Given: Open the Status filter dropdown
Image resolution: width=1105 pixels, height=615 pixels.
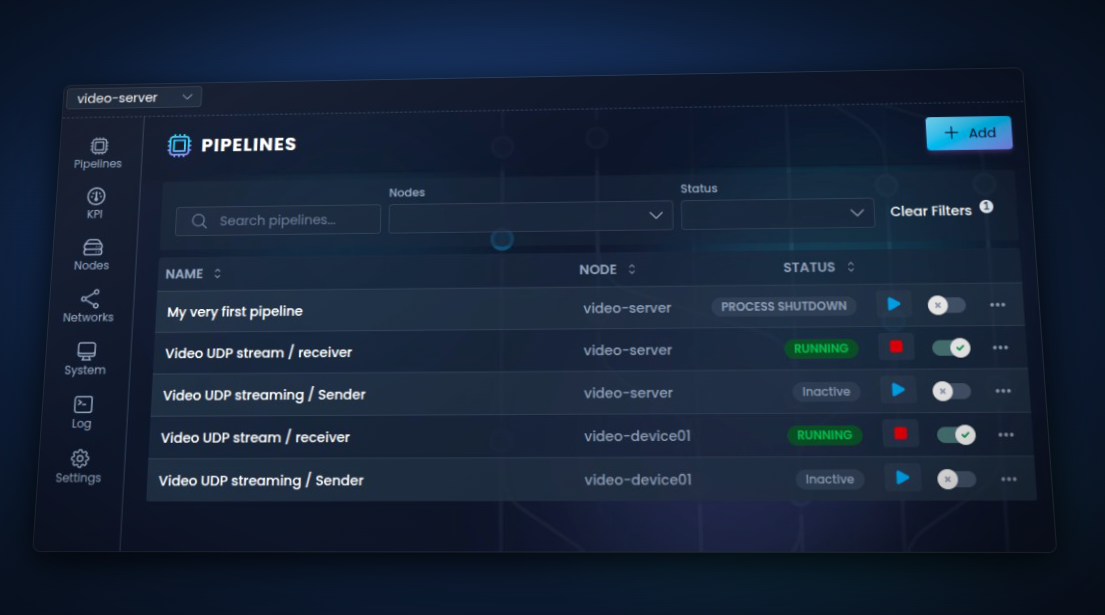Looking at the screenshot, I should (x=778, y=212).
